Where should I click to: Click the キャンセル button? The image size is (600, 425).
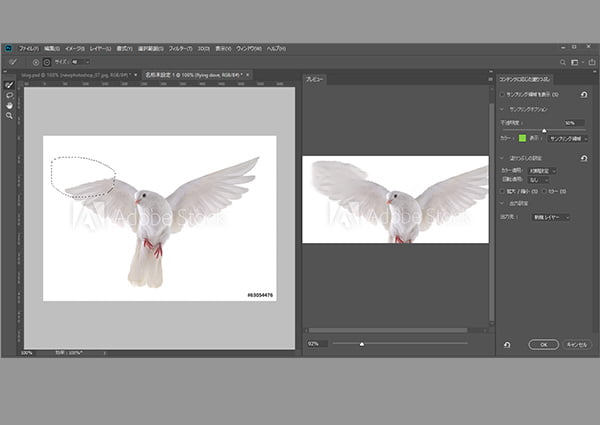[576, 344]
